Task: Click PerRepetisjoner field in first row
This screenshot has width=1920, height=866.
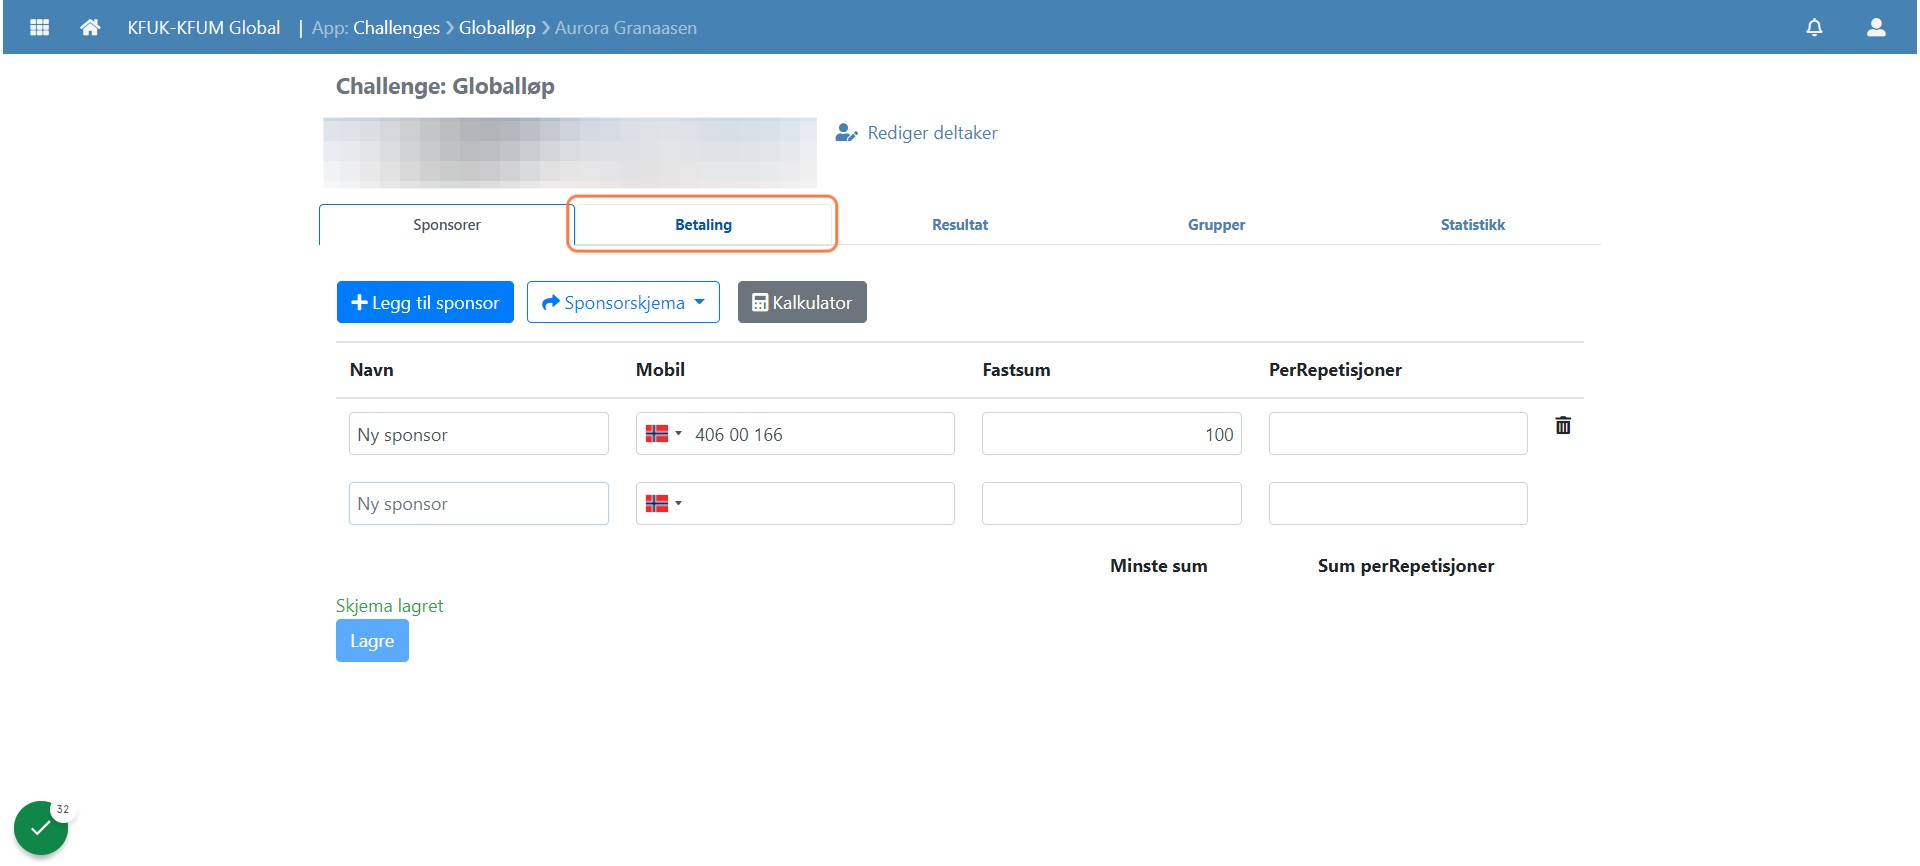Action: 1398,434
